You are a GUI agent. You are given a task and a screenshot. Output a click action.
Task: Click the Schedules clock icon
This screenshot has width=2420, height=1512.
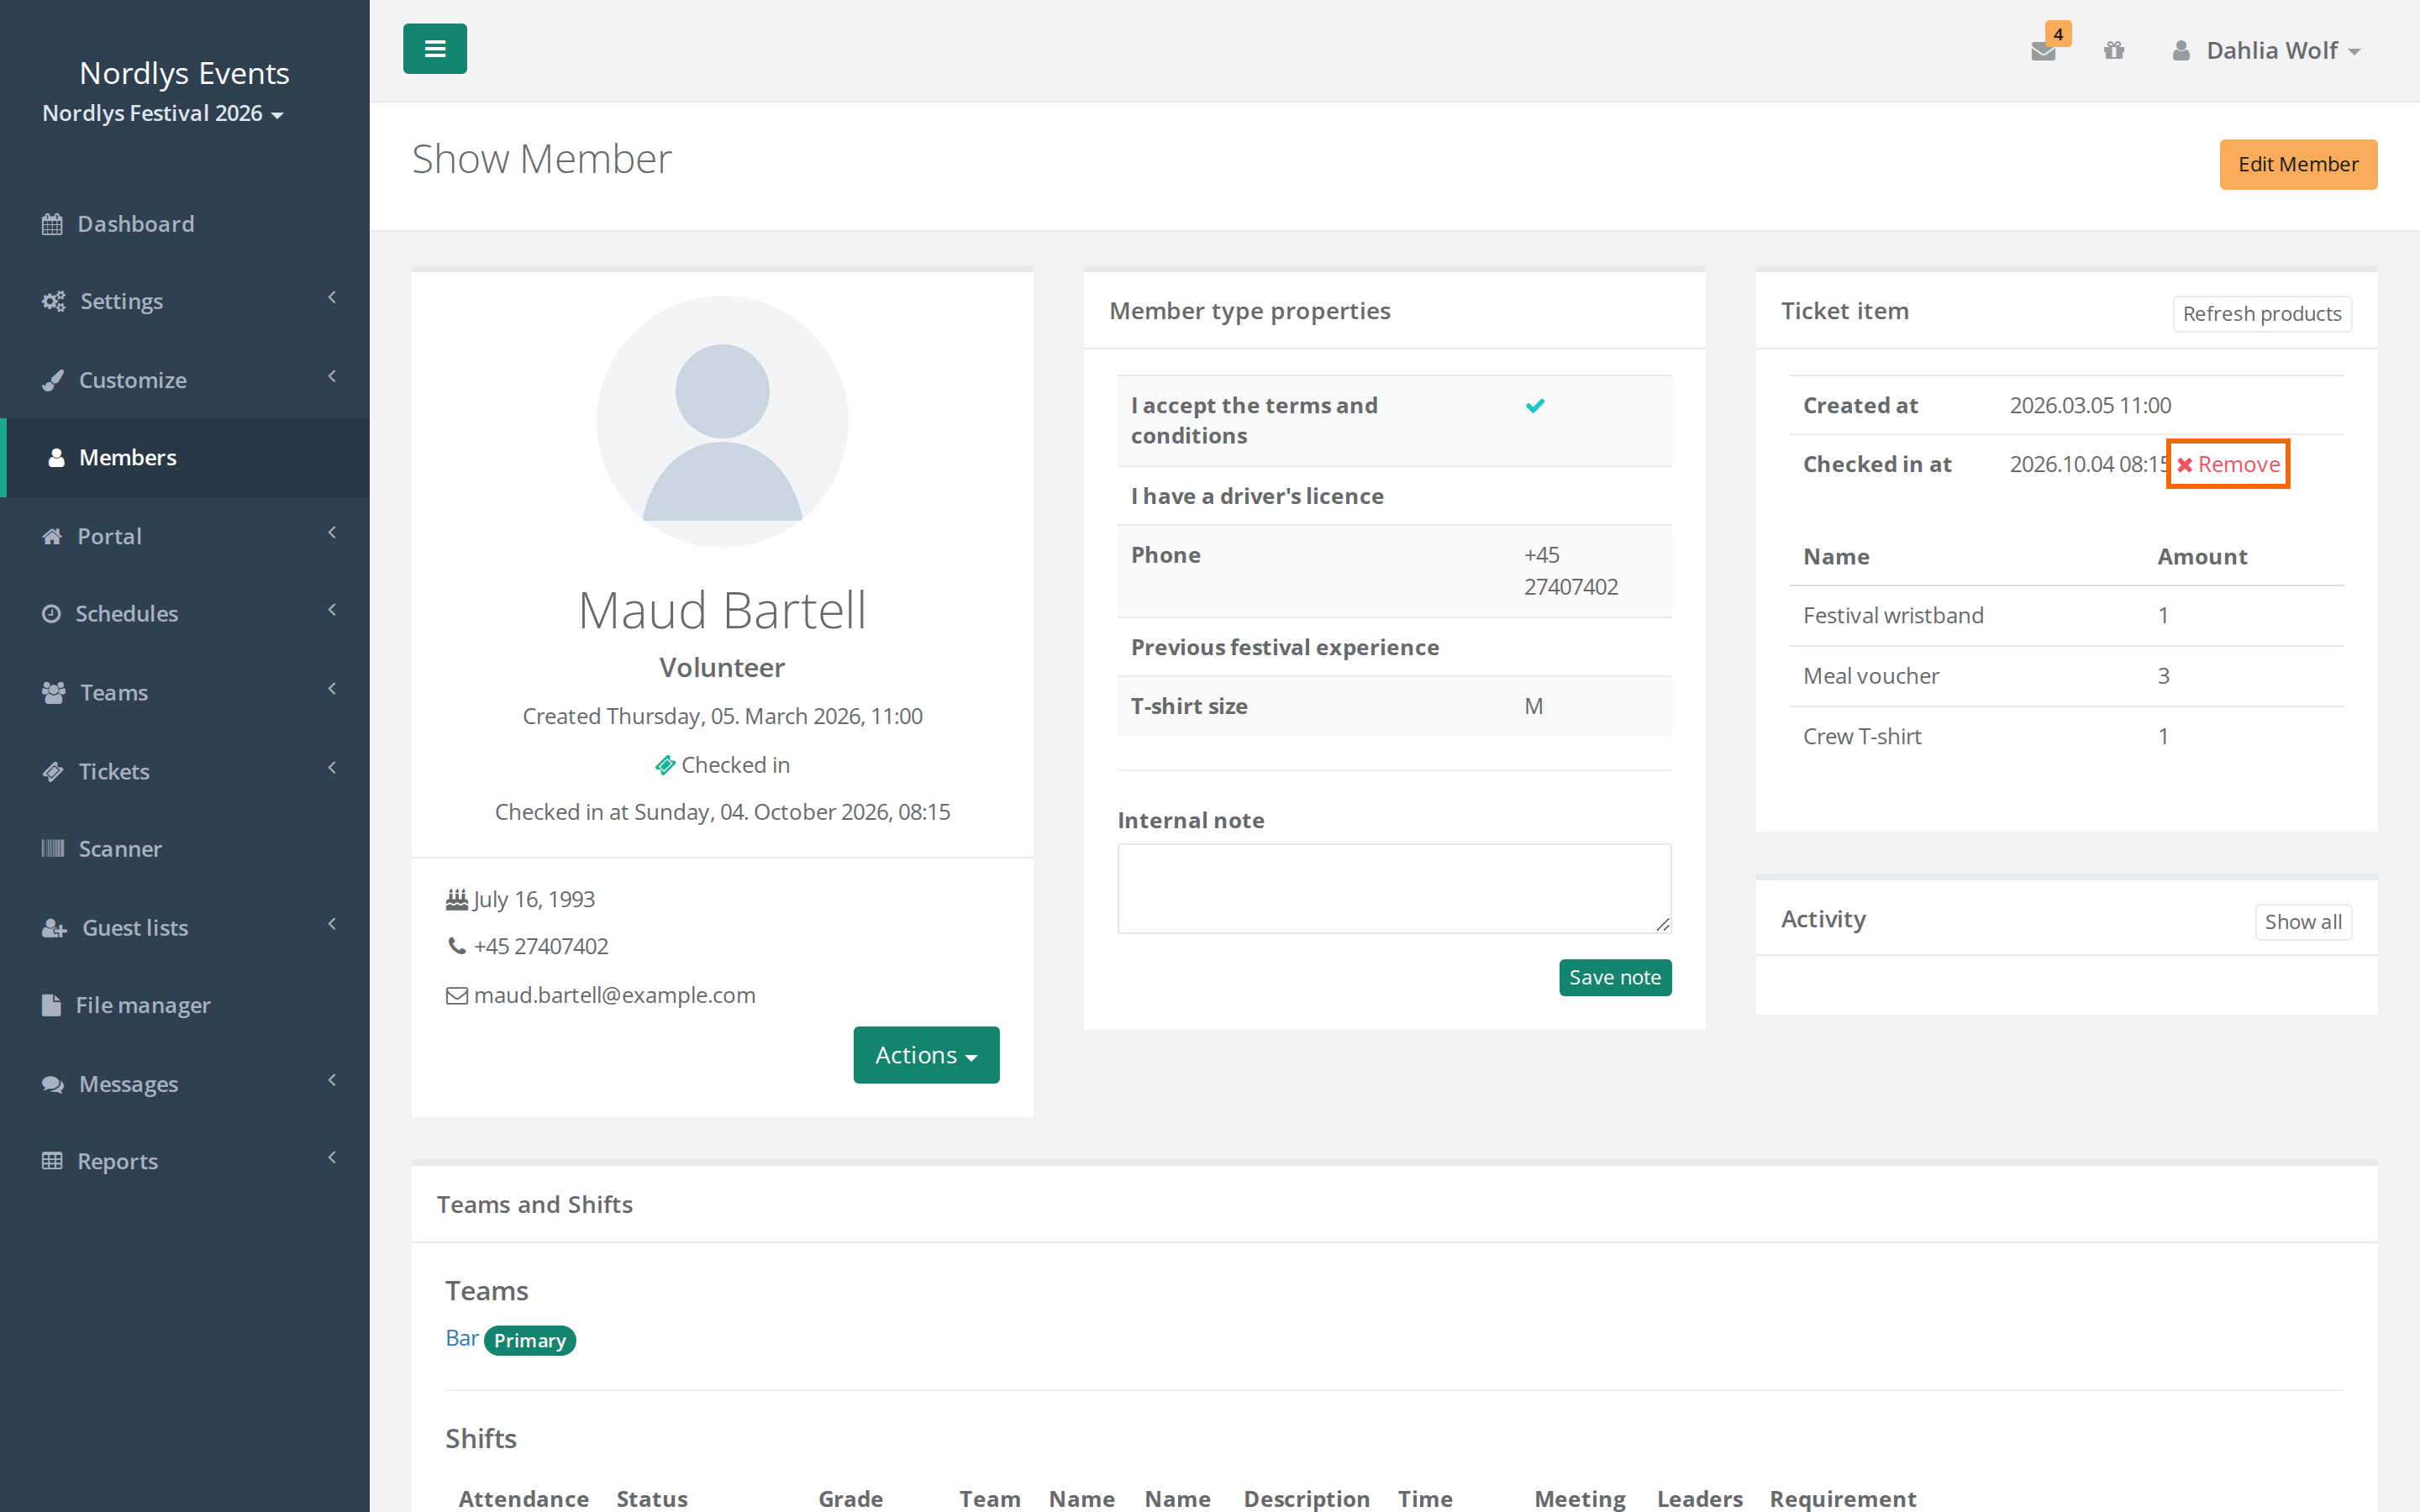click(51, 614)
